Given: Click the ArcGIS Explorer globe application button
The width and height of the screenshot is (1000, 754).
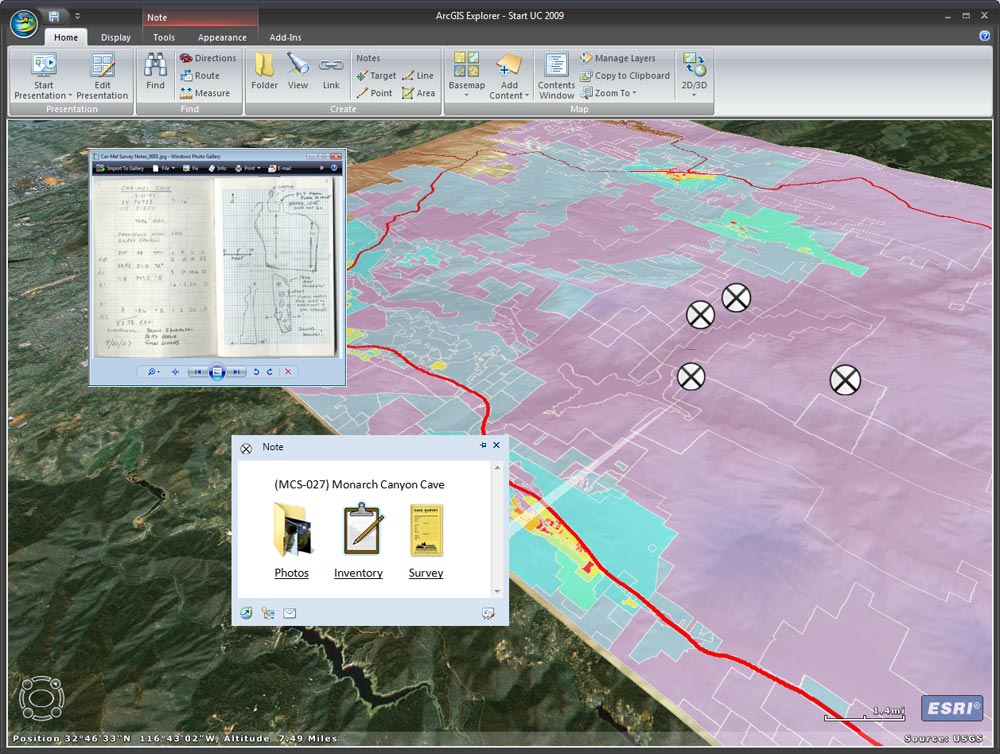Looking at the screenshot, I should [24, 23].
